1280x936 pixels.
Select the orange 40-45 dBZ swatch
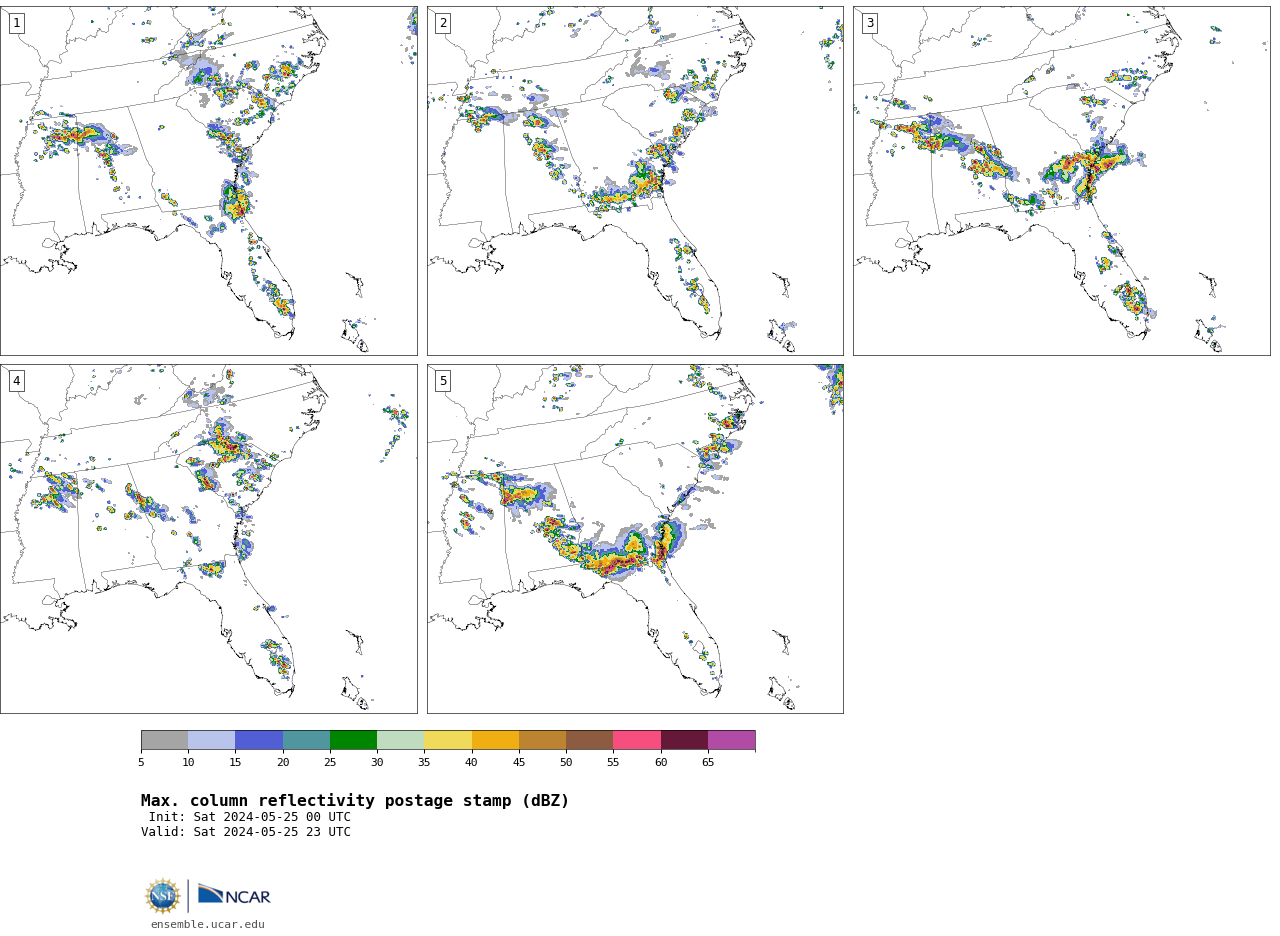tap(495, 740)
